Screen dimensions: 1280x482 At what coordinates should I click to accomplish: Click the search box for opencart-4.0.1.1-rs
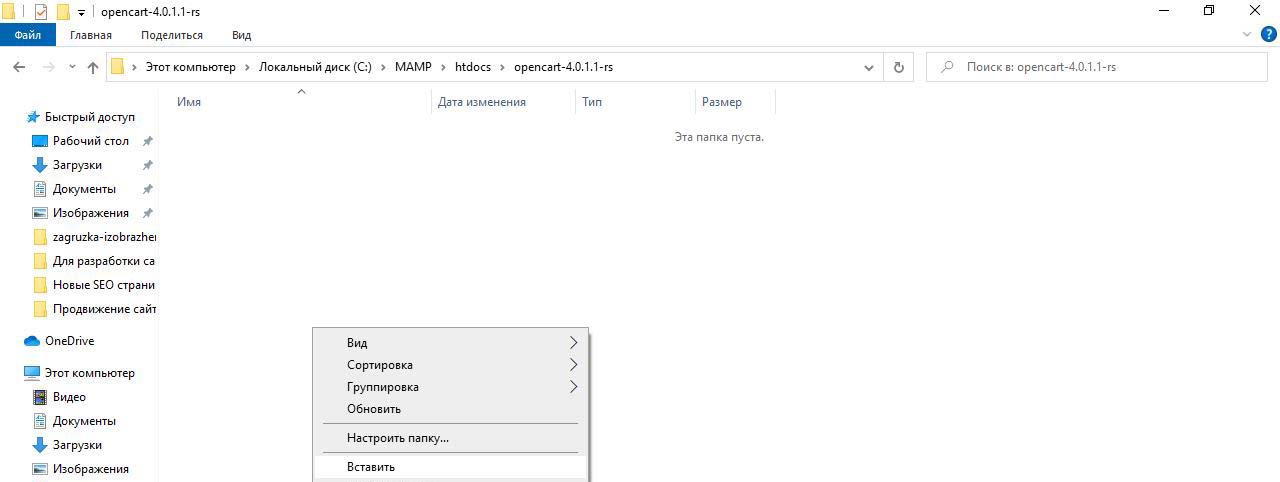point(1100,67)
